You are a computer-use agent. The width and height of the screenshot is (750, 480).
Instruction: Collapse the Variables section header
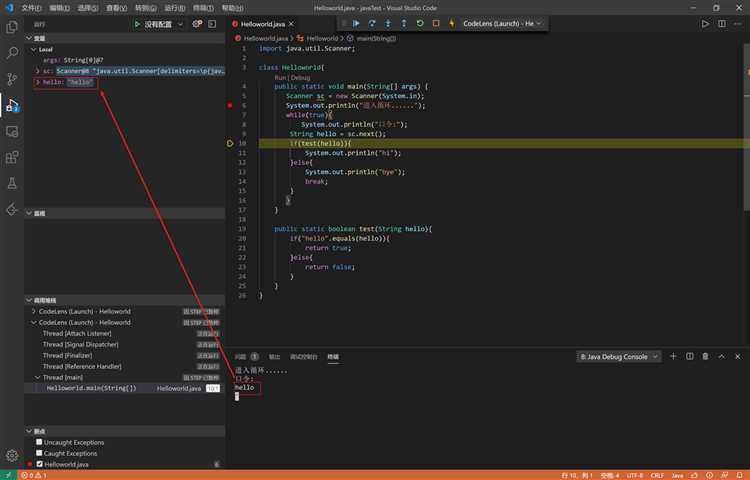[124, 38]
